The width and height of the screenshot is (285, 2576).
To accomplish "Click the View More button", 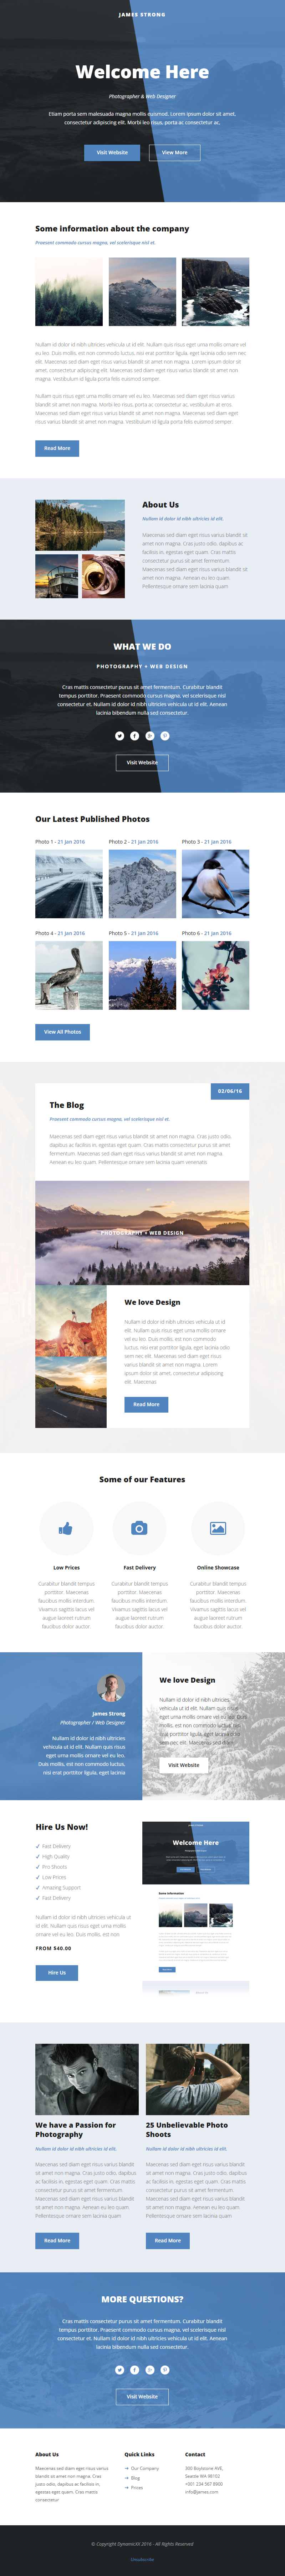I will click(175, 152).
